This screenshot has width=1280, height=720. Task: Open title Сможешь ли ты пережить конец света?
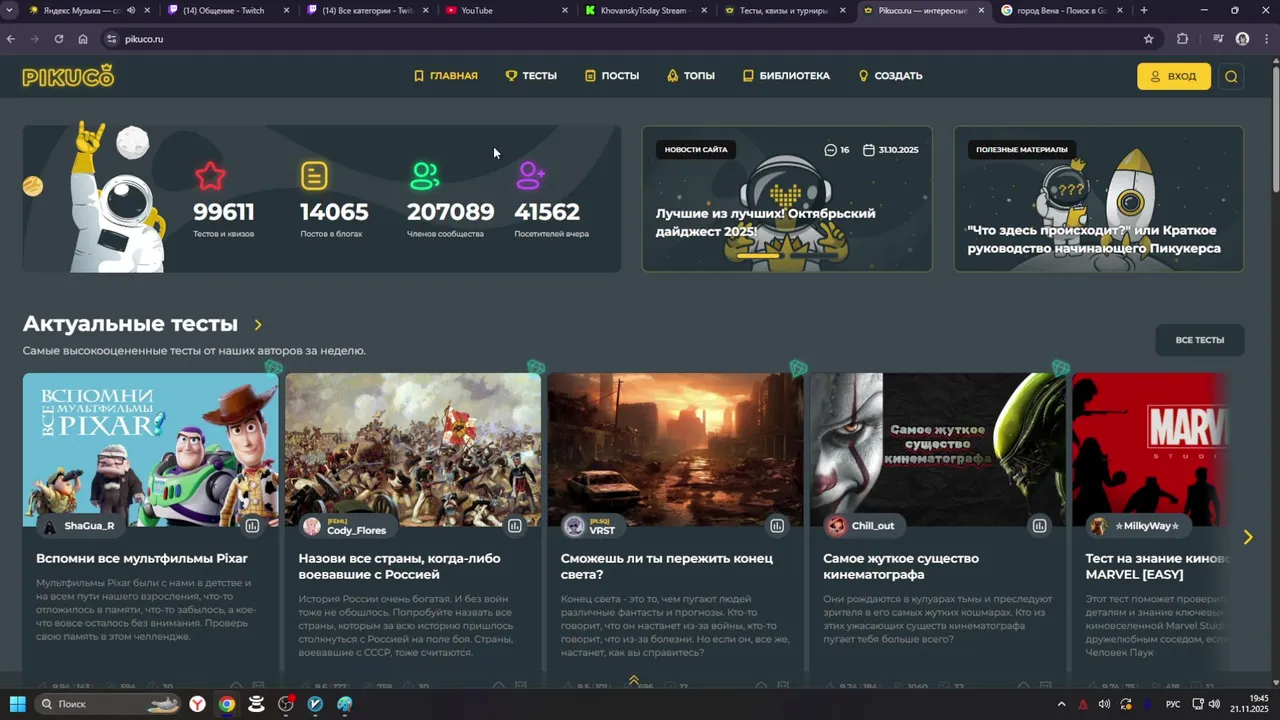tap(667, 566)
